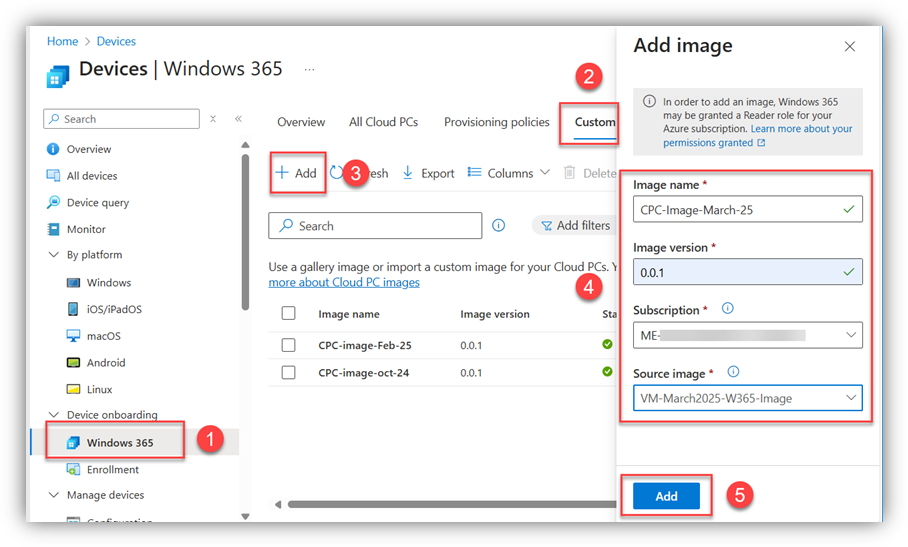Click the Android platform icon

tap(74, 362)
